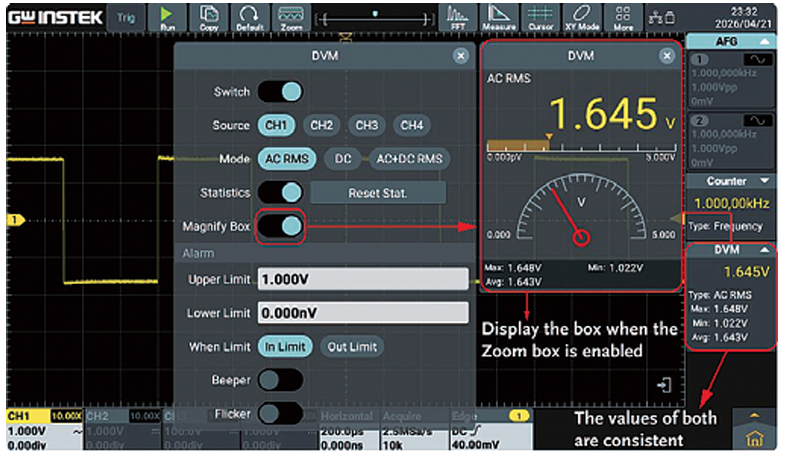The height and width of the screenshot is (456, 785).
Task: Click Type: Frequency in Counter panel
Action: click(x=725, y=226)
